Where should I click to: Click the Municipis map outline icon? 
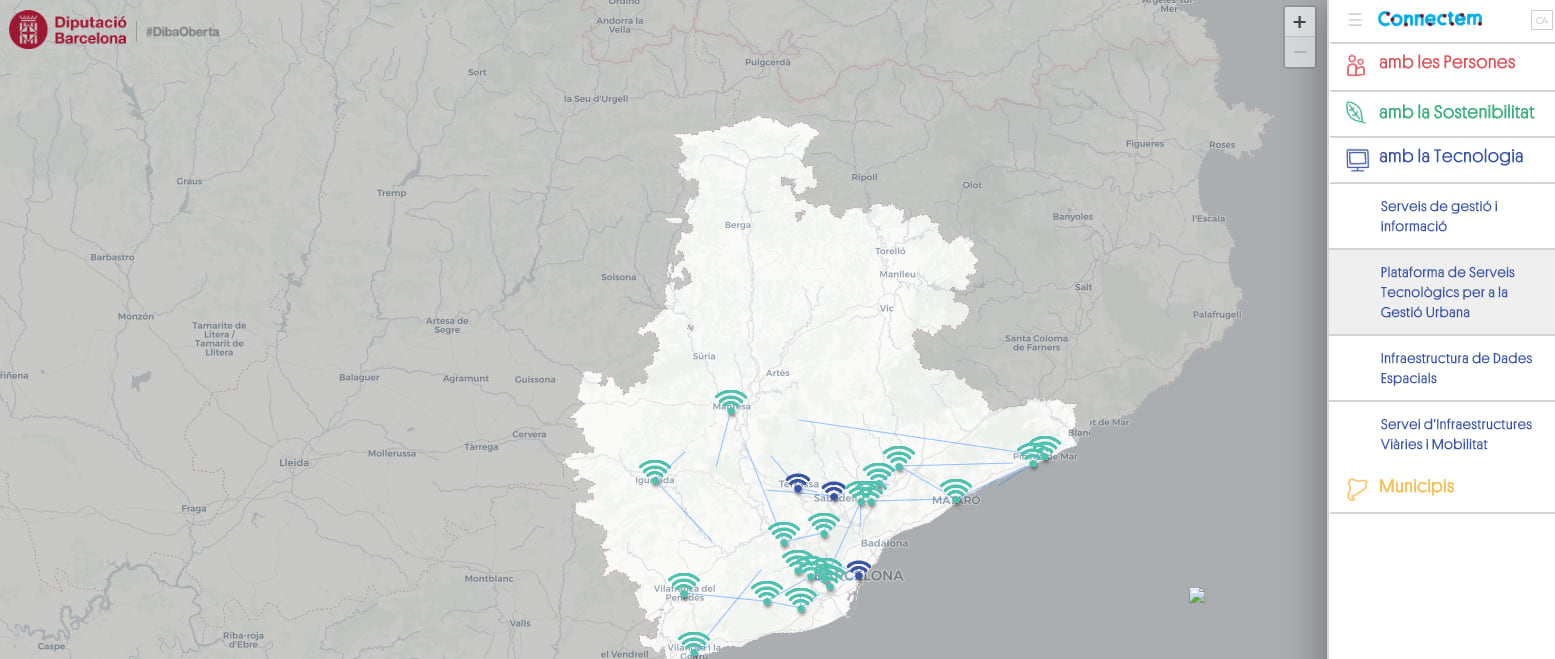pyautogui.click(x=1357, y=489)
